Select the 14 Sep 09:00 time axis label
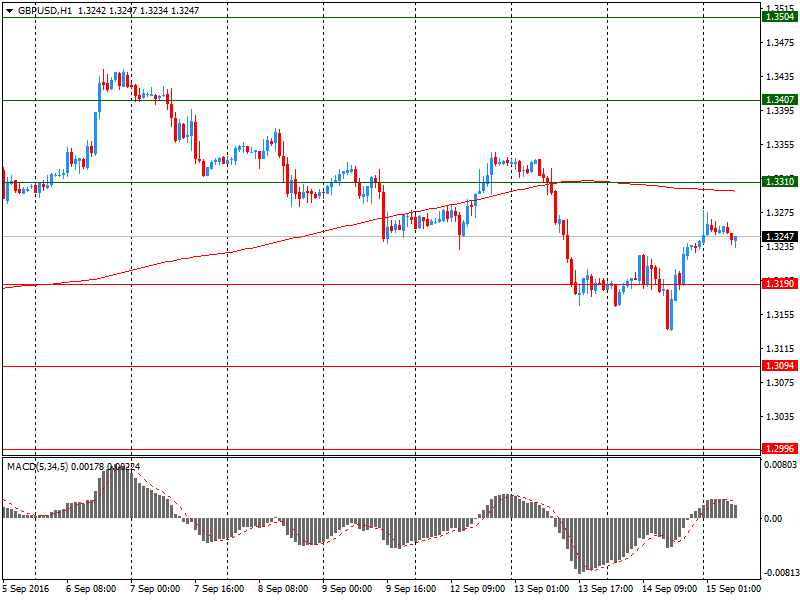Screen dimensions: 800x600 coord(669,589)
